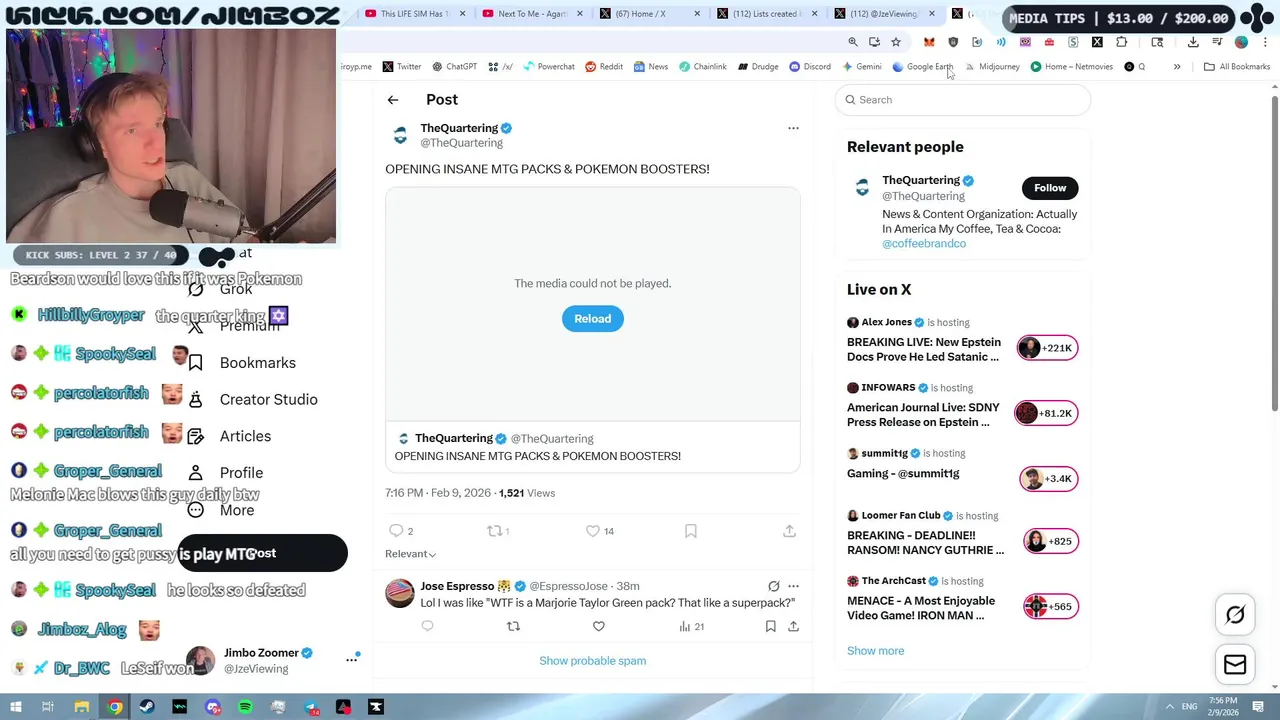Show probable spam replies
The image size is (1280, 720).
click(592, 661)
